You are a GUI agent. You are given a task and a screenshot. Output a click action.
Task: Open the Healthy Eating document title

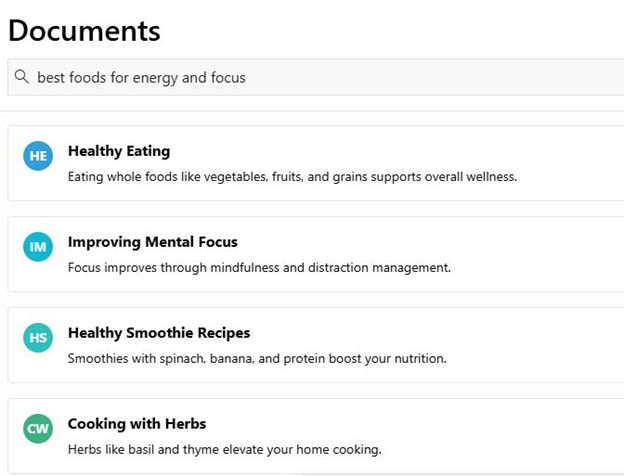[x=119, y=151]
